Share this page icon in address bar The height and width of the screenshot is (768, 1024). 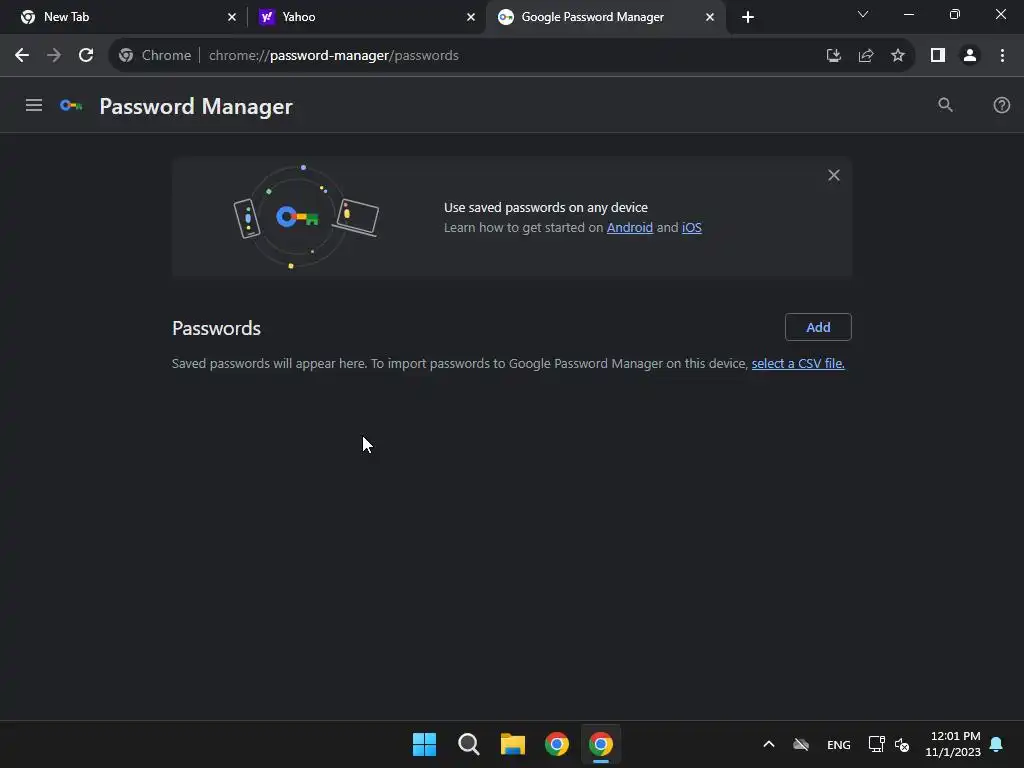click(866, 56)
